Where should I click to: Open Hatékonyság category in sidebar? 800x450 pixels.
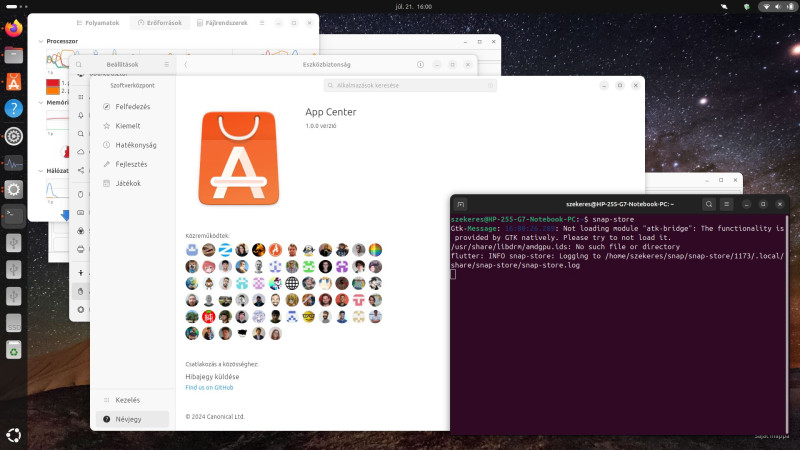coord(132,145)
